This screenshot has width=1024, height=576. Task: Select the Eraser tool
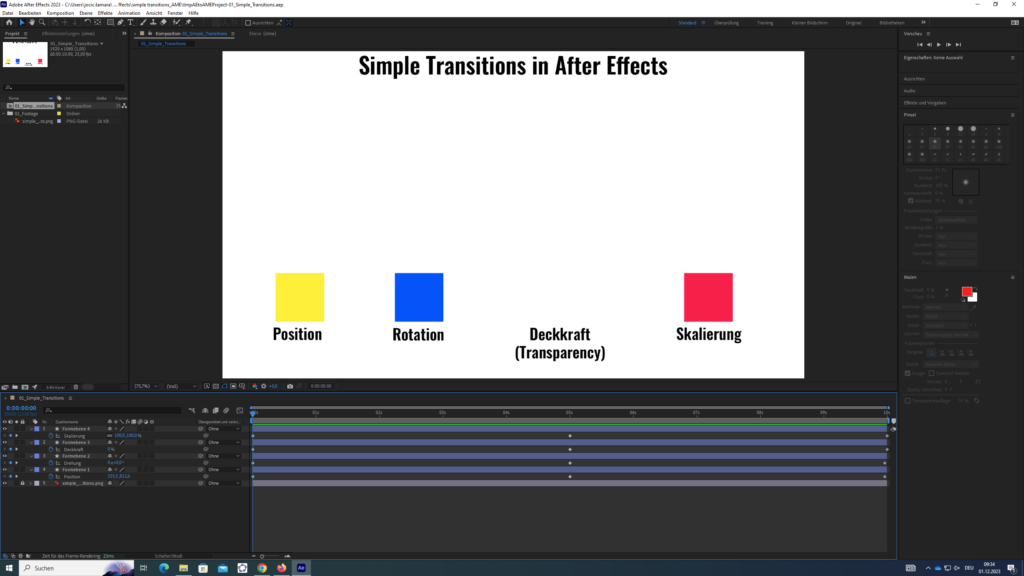pos(163,22)
